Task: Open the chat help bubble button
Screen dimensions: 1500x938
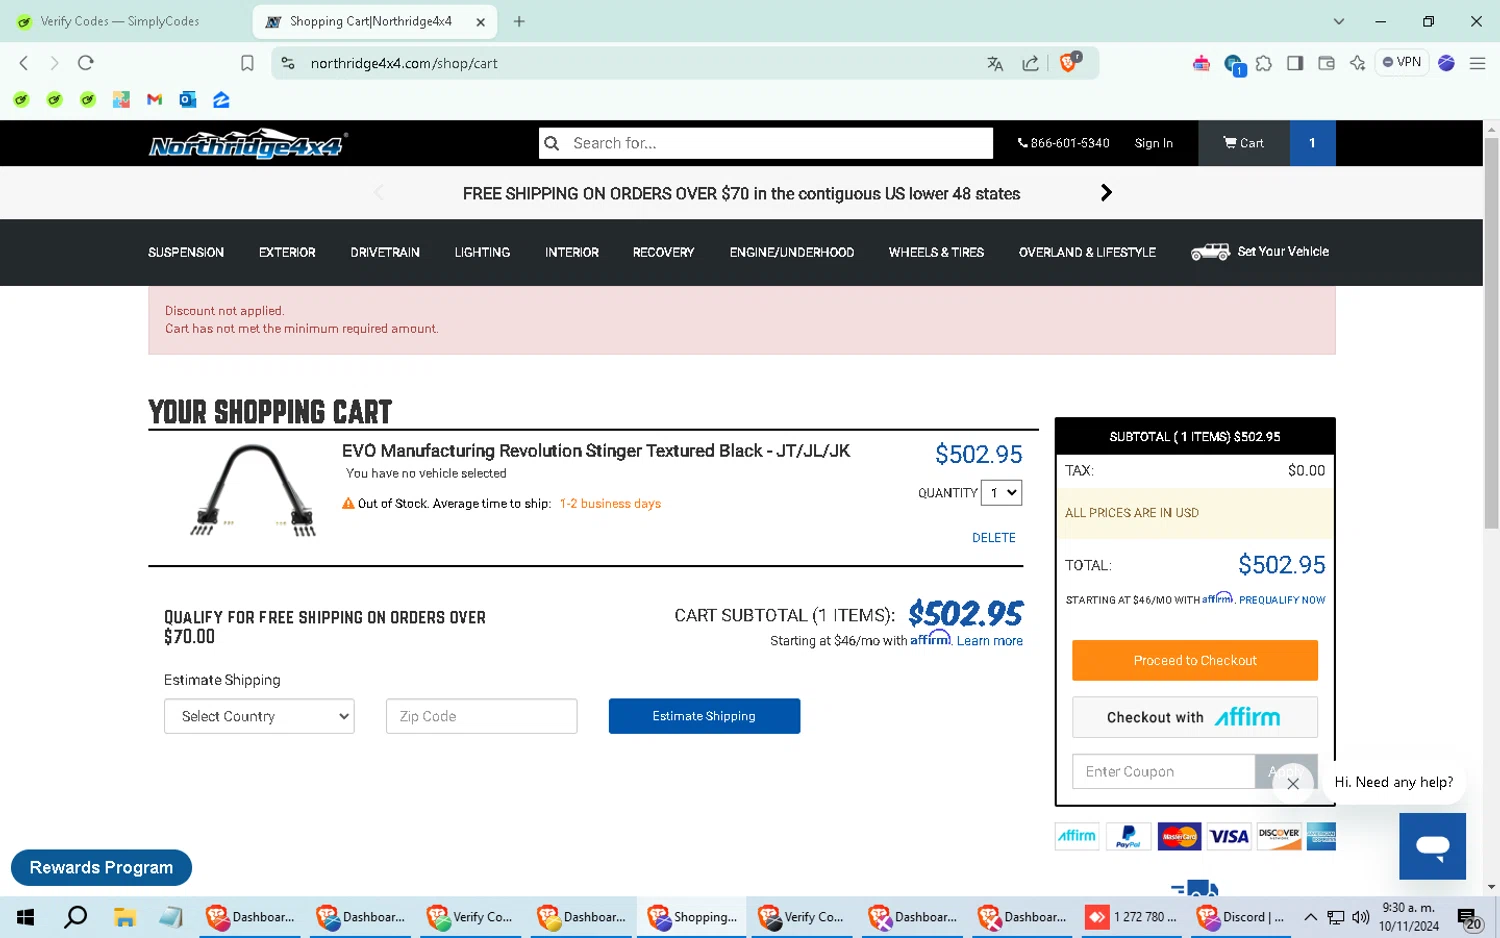Action: click(1432, 846)
